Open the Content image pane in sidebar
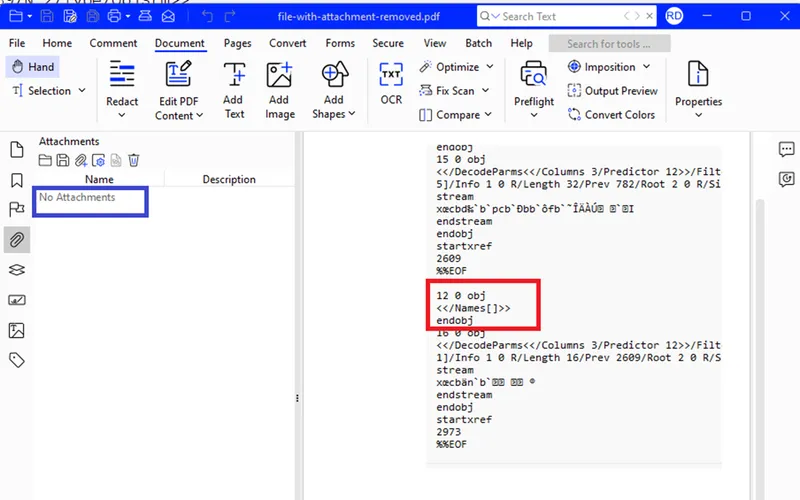The height and width of the screenshot is (500, 800). [17, 331]
